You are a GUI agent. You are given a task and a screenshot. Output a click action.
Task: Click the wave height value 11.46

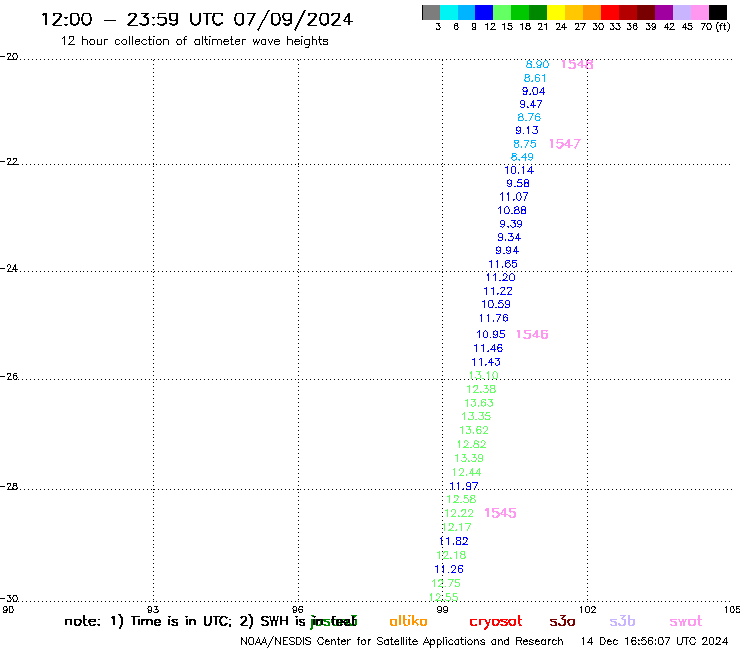(x=488, y=348)
